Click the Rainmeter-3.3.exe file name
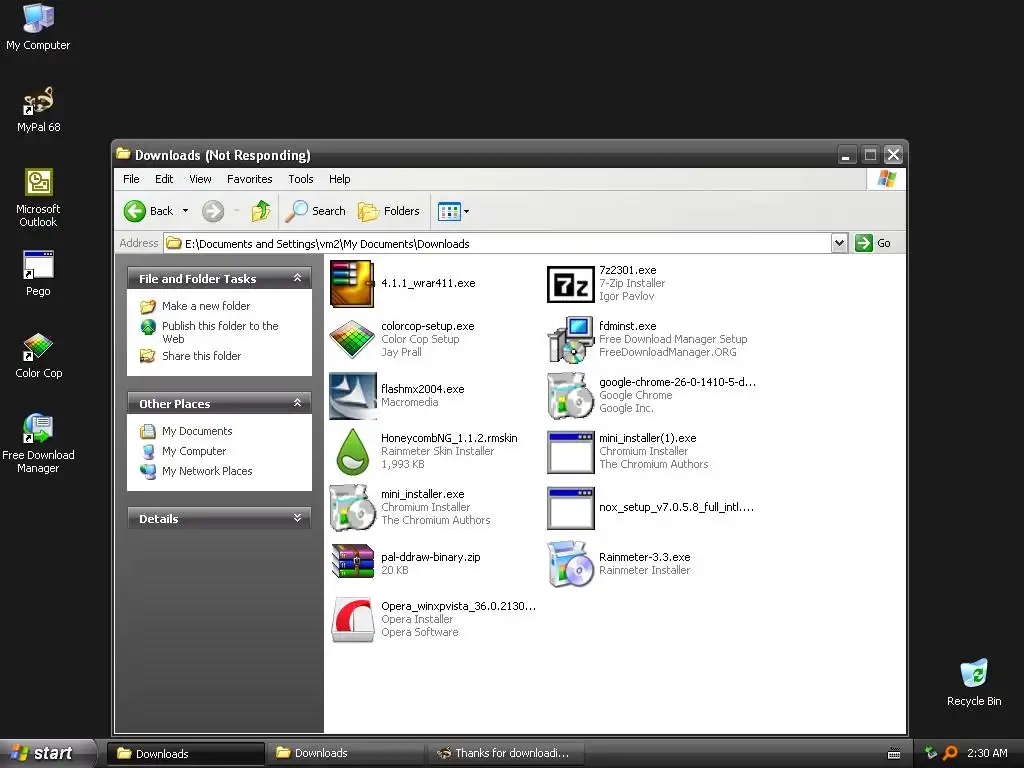The image size is (1024, 768). [x=645, y=557]
